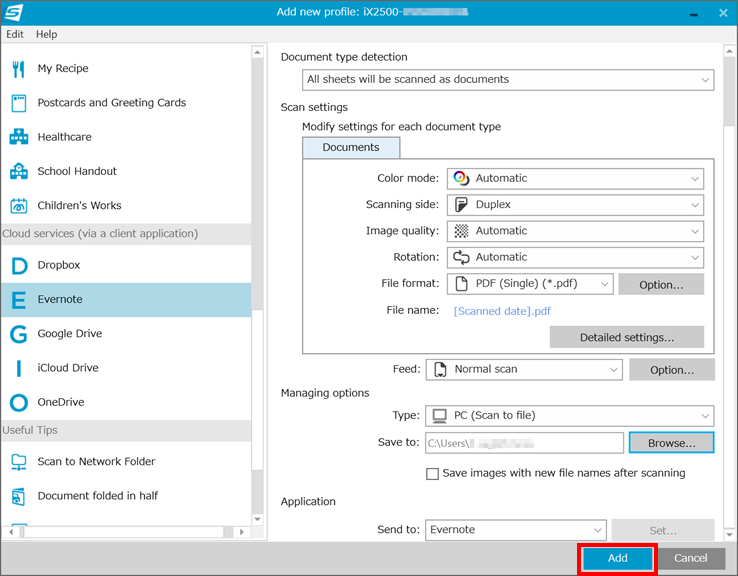Open the Scanning side dropdown
Image resolution: width=738 pixels, height=576 pixels.
(x=575, y=205)
